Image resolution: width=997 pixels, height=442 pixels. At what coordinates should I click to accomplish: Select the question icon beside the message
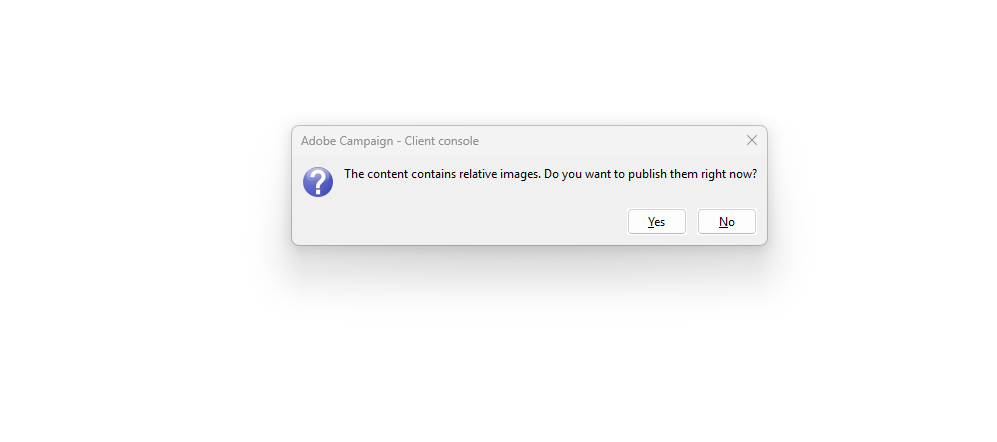pos(318,182)
